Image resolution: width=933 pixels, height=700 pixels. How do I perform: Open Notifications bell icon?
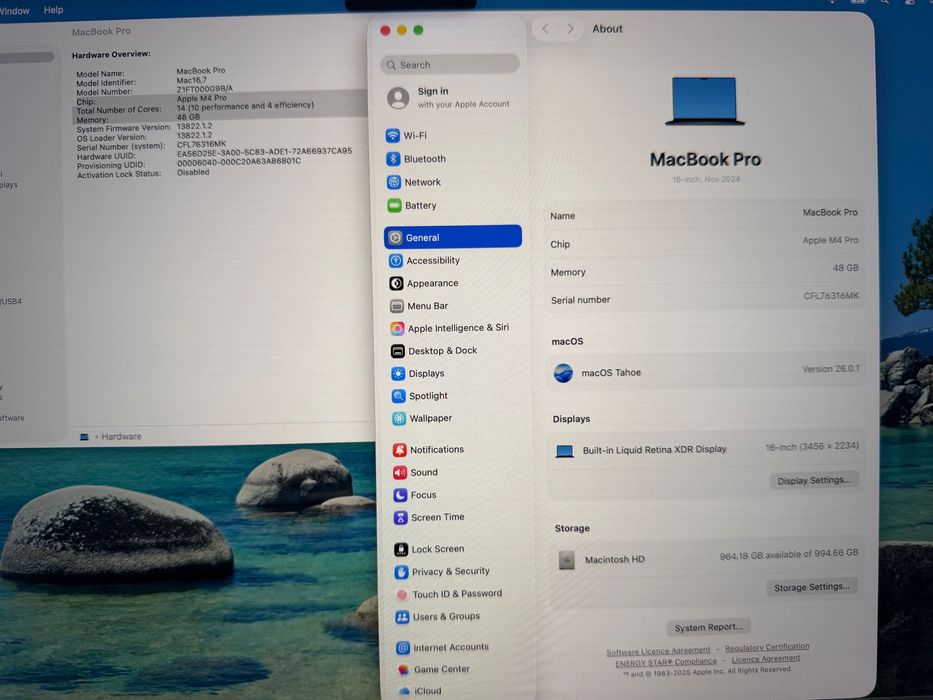[x=400, y=450]
